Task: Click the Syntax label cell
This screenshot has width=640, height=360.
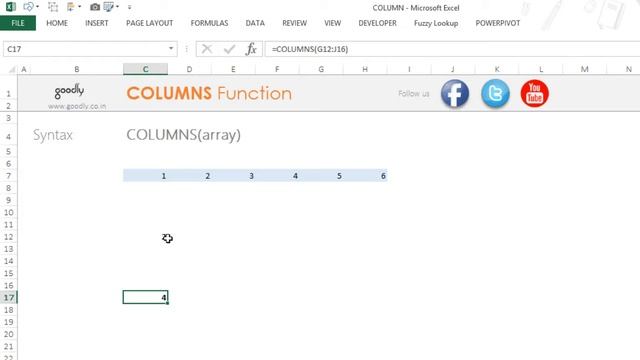Action: 53,135
